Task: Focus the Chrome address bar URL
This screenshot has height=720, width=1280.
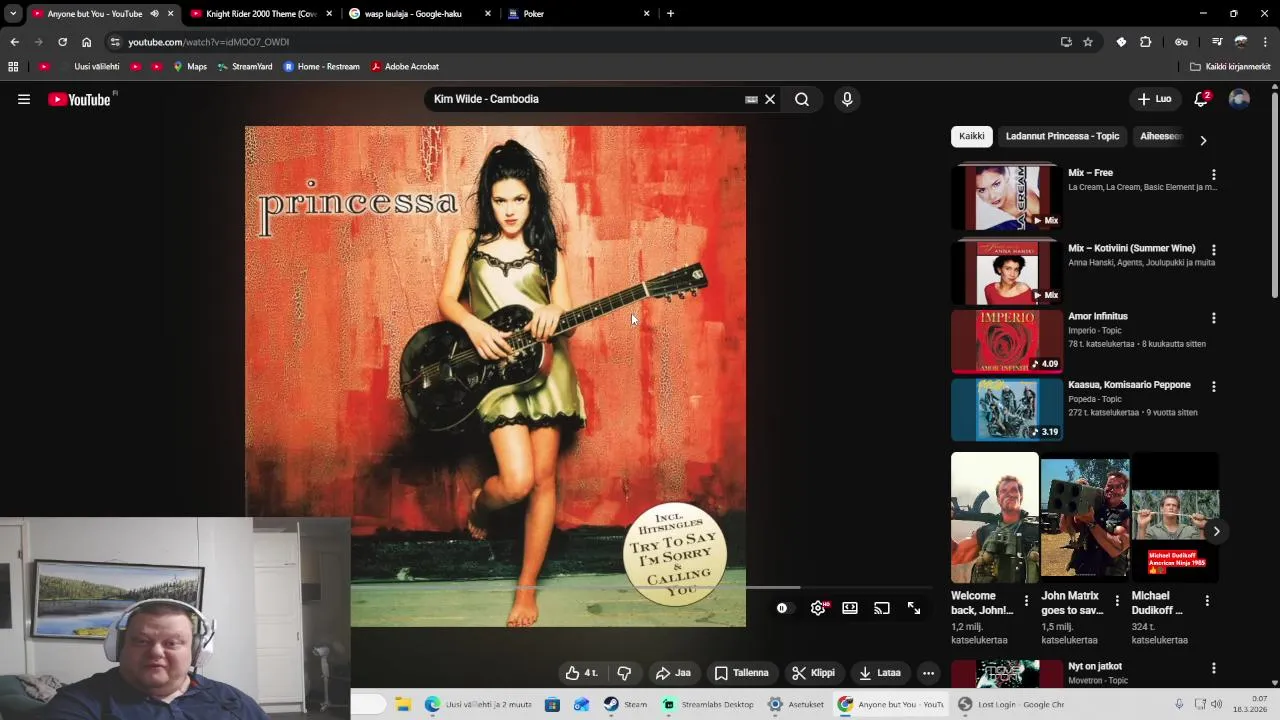Action: pos(208,42)
